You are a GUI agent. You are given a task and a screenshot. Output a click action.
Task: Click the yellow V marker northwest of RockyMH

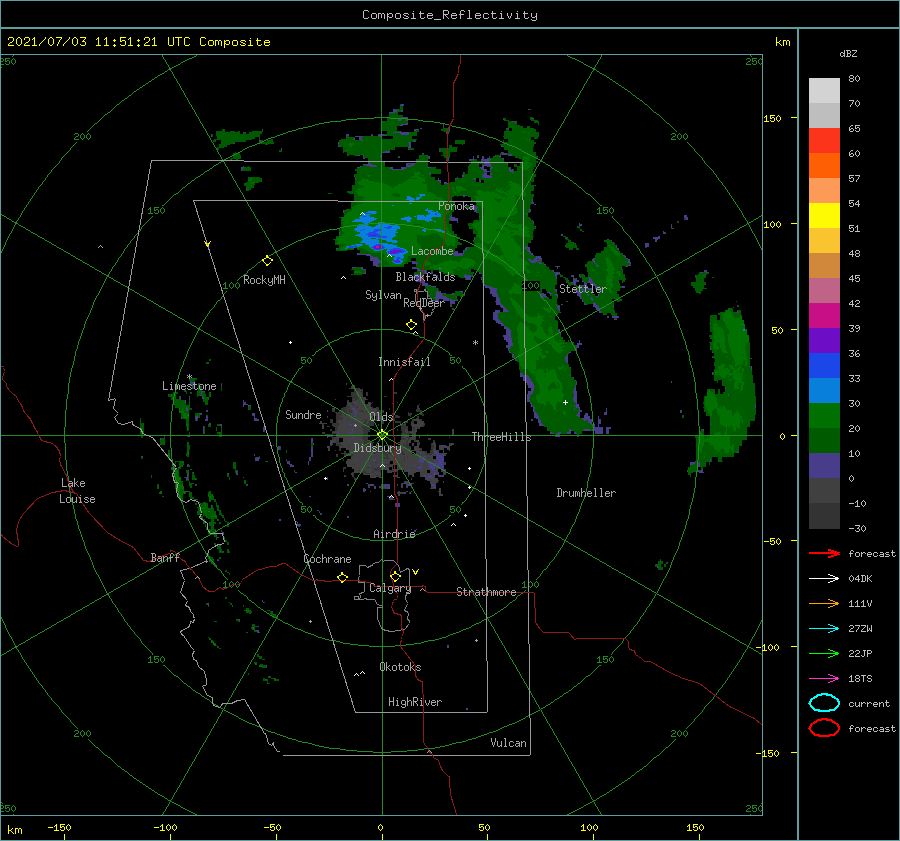(x=208, y=244)
